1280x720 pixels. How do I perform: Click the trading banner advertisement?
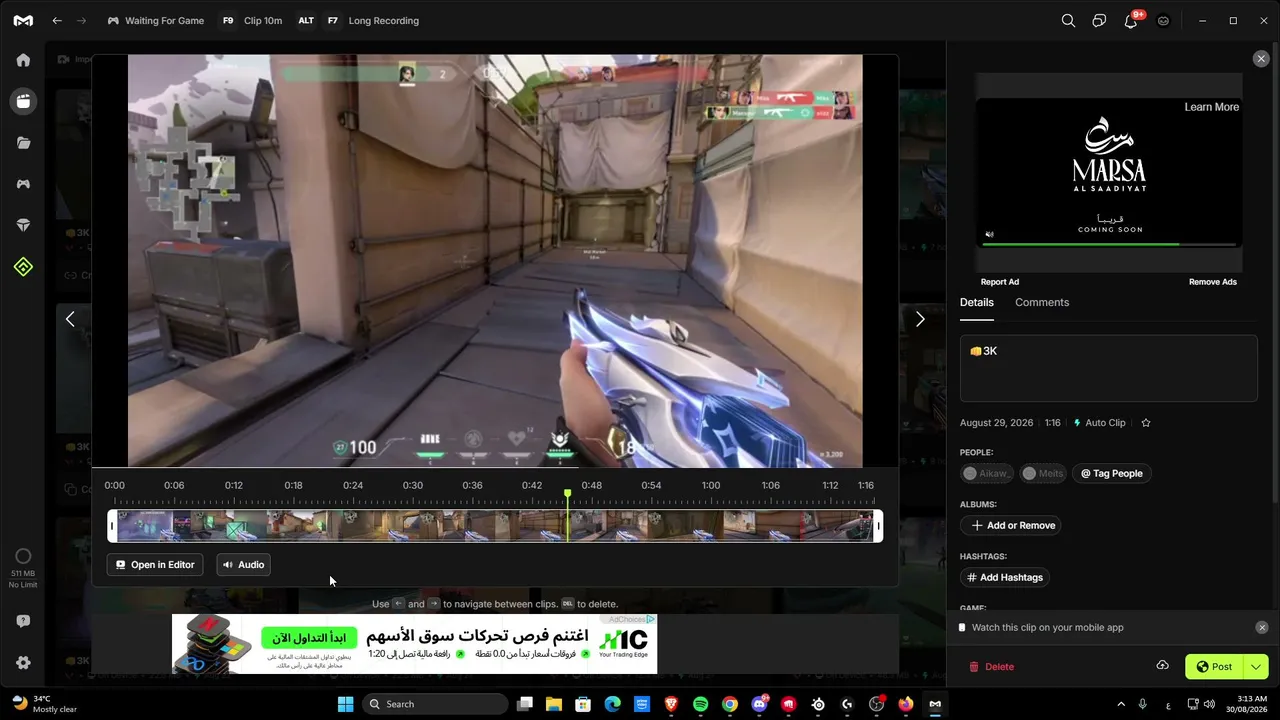tap(415, 644)
